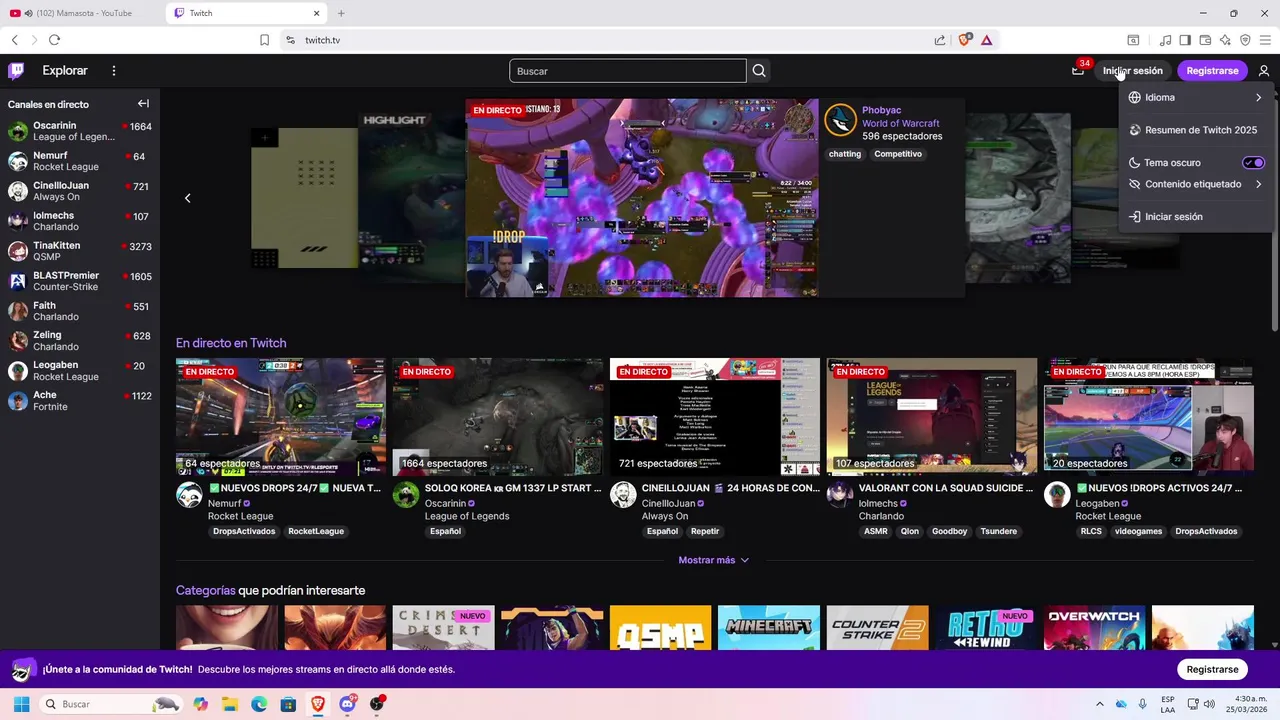Viewport: 1280px width, 720px height.
Task: Open the featured Phobyac stream player
Action: click(x=642, y=198)
